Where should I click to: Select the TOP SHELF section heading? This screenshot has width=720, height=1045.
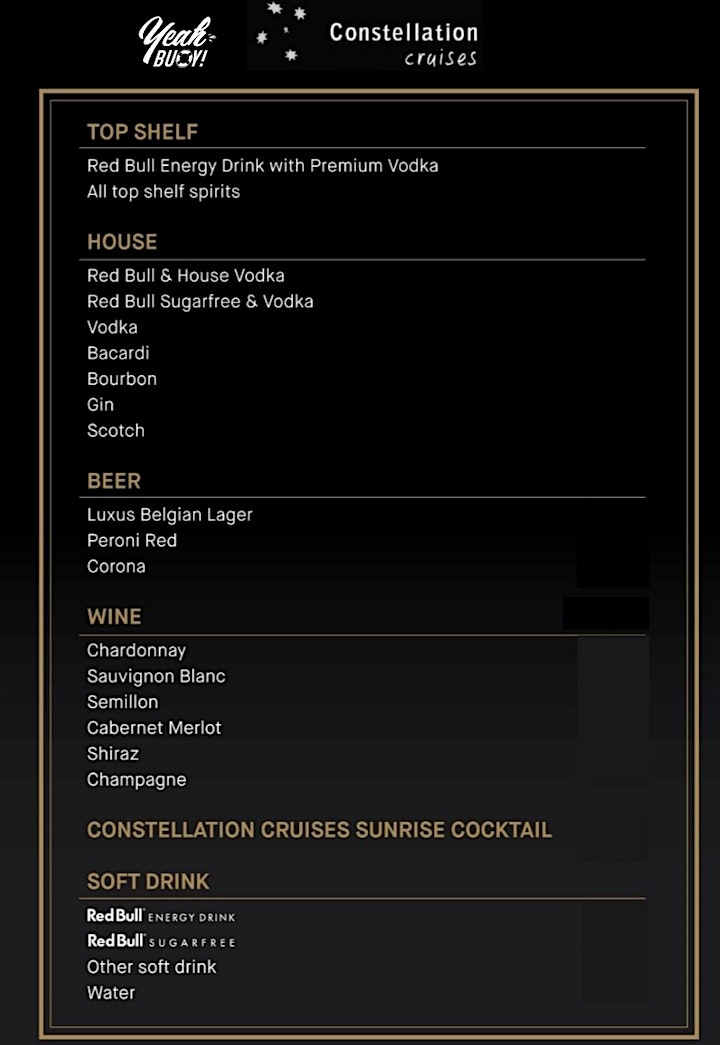tap(143, 132)
